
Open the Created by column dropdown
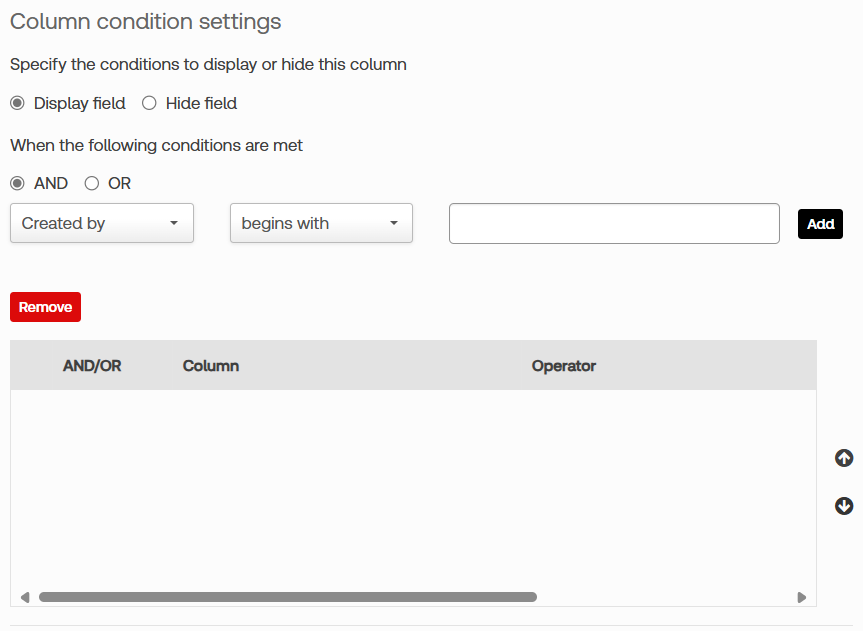(101, 224)
